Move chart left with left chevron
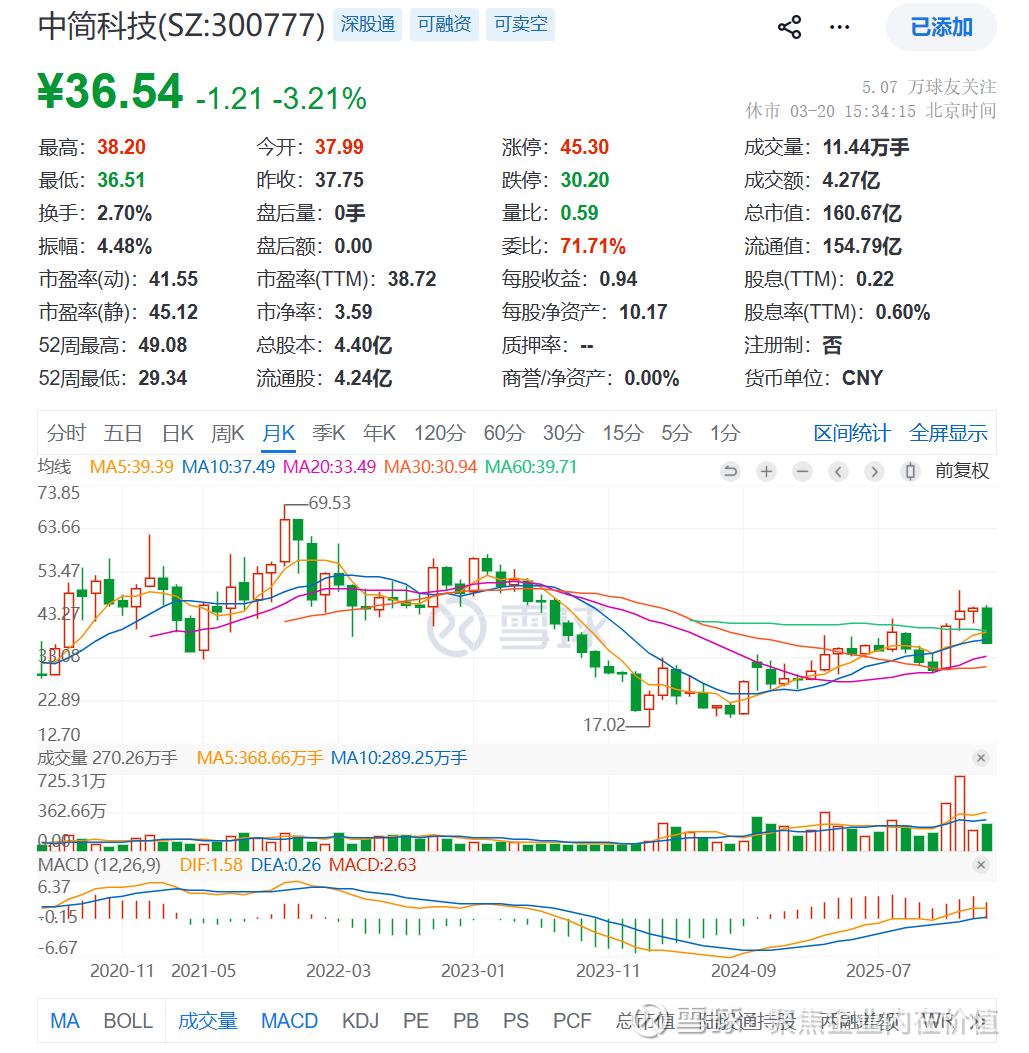The width and height of the screenshot is (1029, 1053). [x=838, y=471]
